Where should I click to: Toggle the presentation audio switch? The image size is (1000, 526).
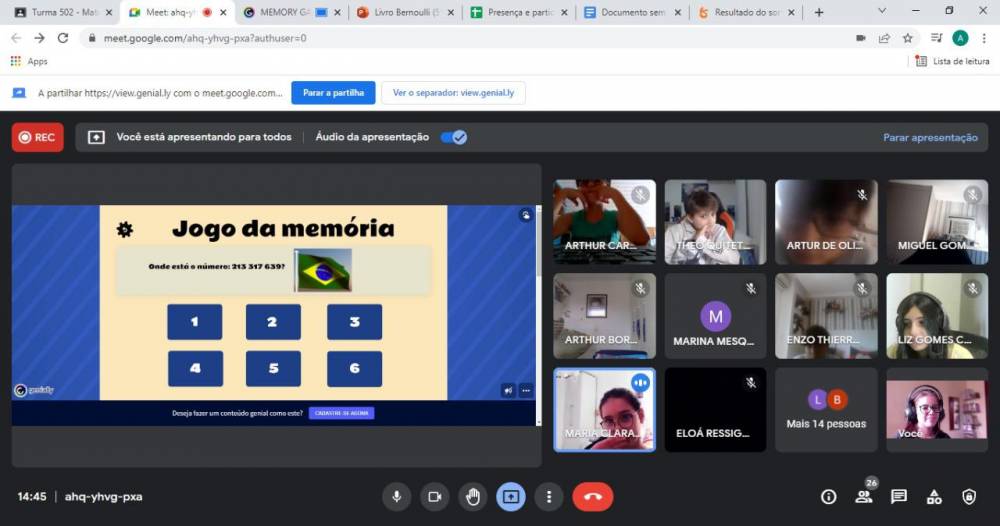tap(454, 137)
